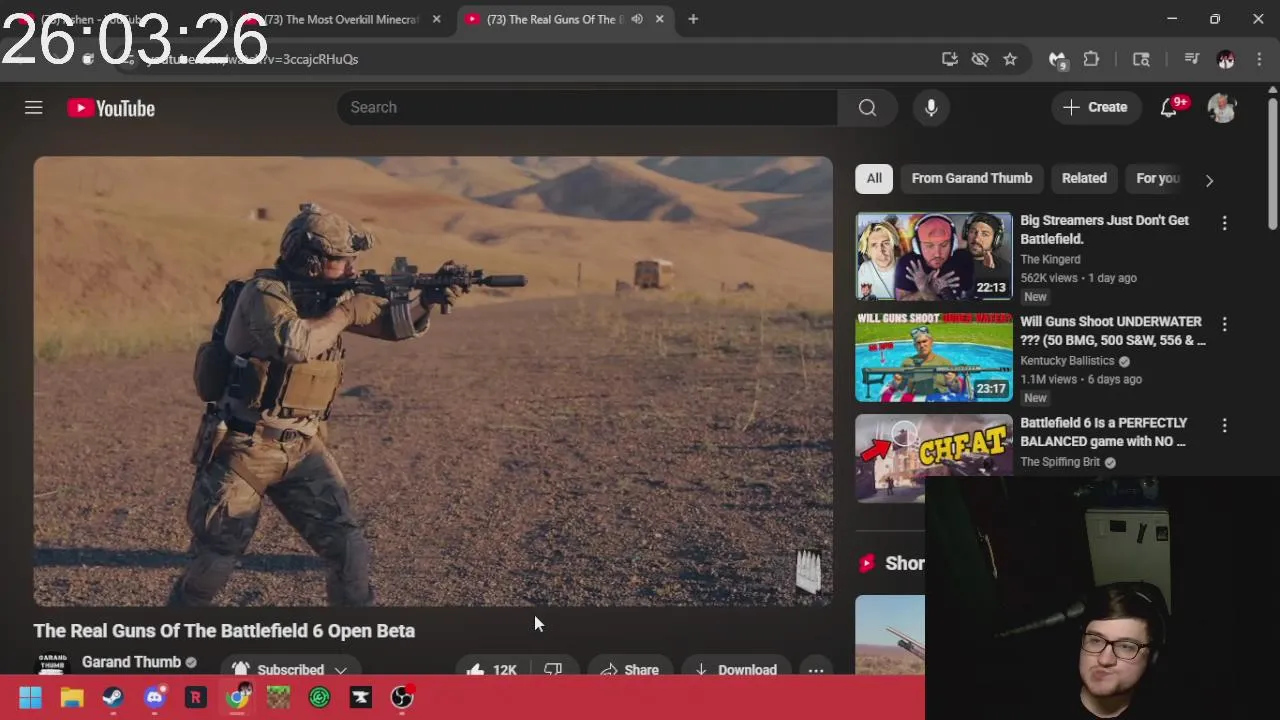
Task: Close the Most Overkill Minecraft tab
Action: [436, 19]
